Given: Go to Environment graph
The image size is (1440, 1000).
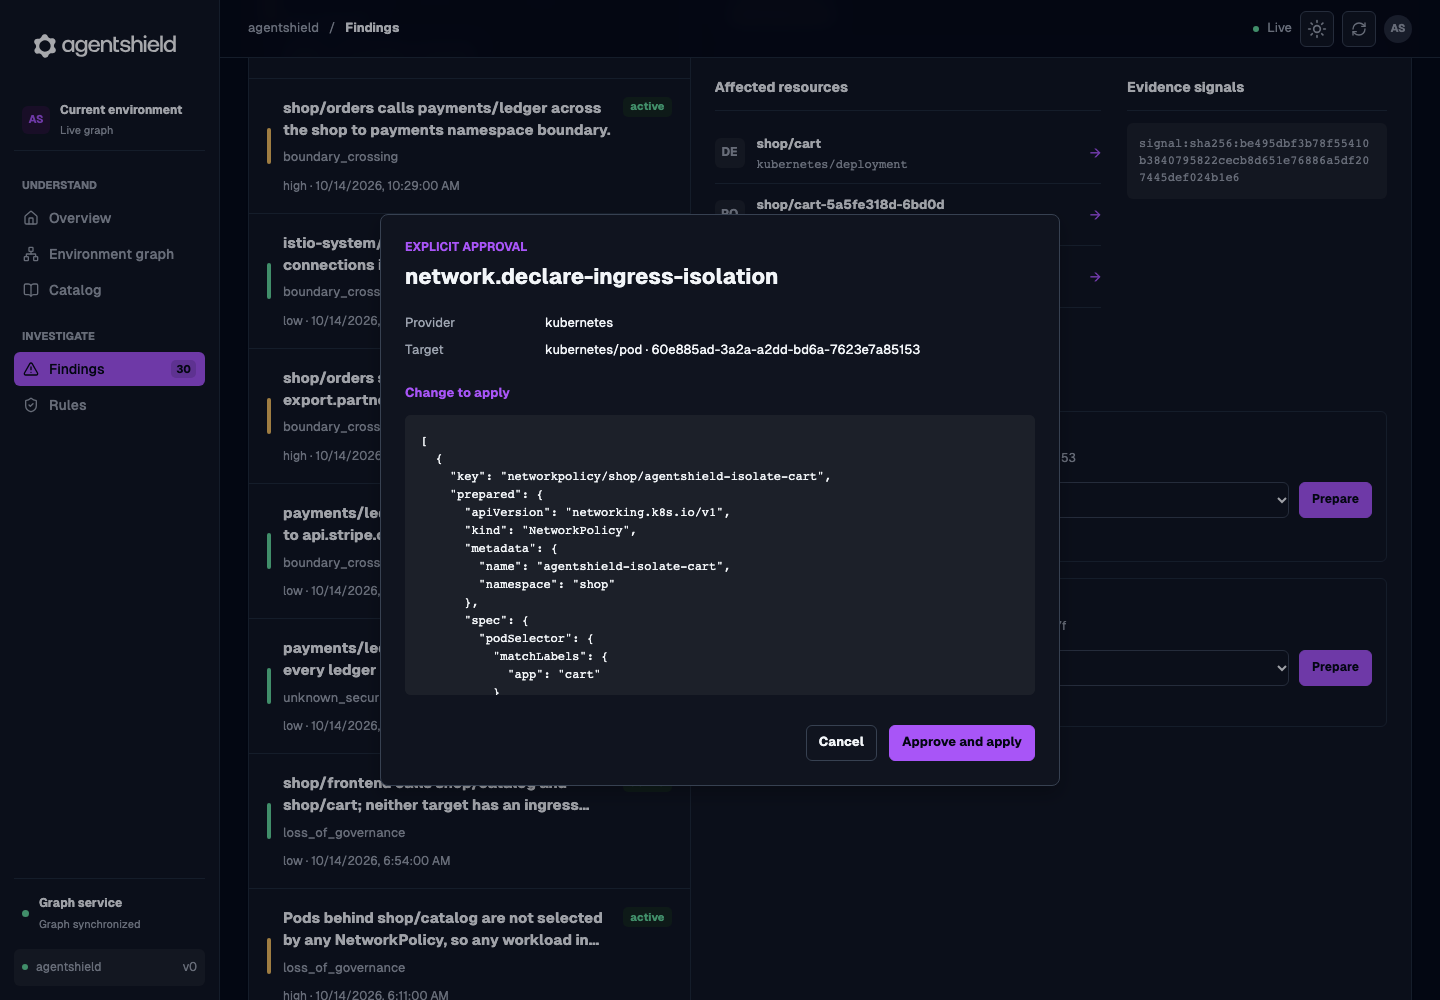Looking at the screenshot, I should point(110,254).
